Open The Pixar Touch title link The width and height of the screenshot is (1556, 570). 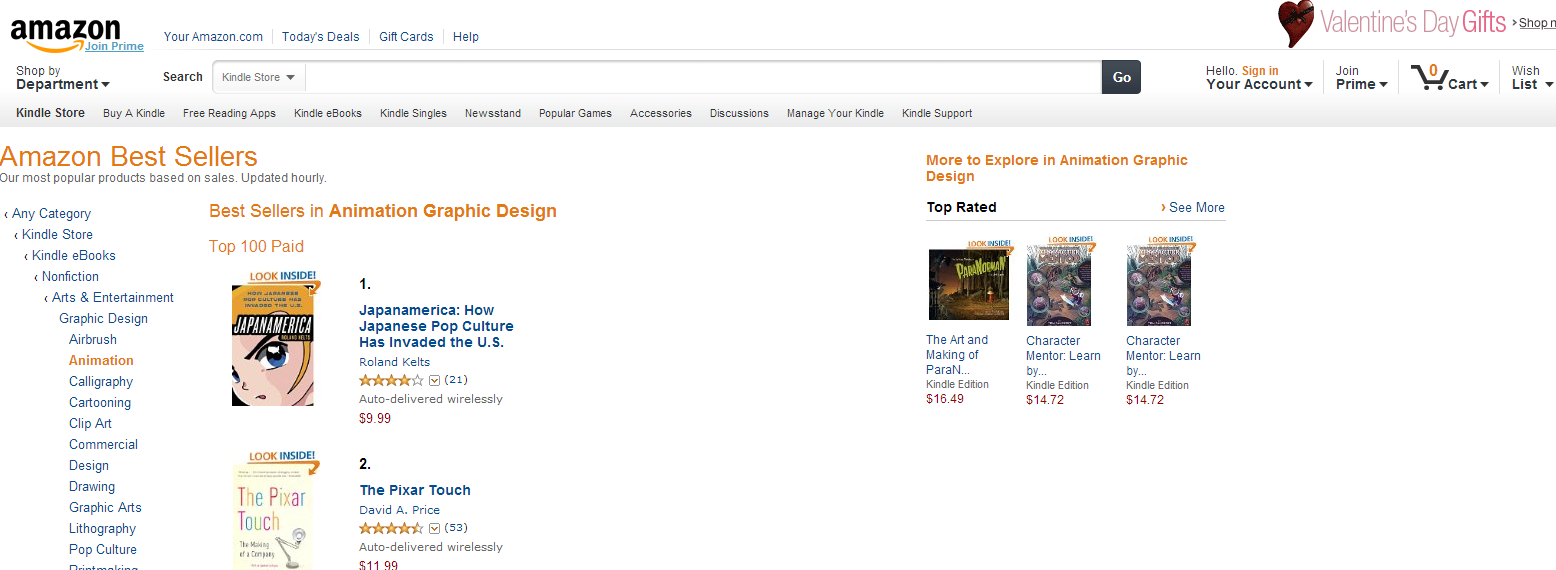pyautogui.click(x=415, y=490)
